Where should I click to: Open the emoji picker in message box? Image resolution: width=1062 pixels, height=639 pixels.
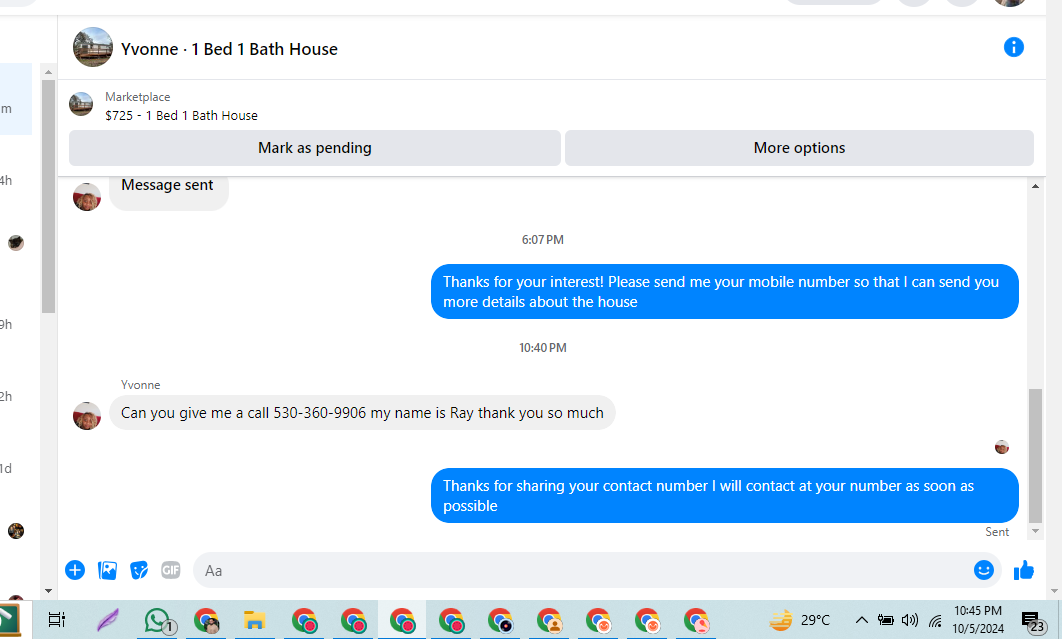click(983, 571)
